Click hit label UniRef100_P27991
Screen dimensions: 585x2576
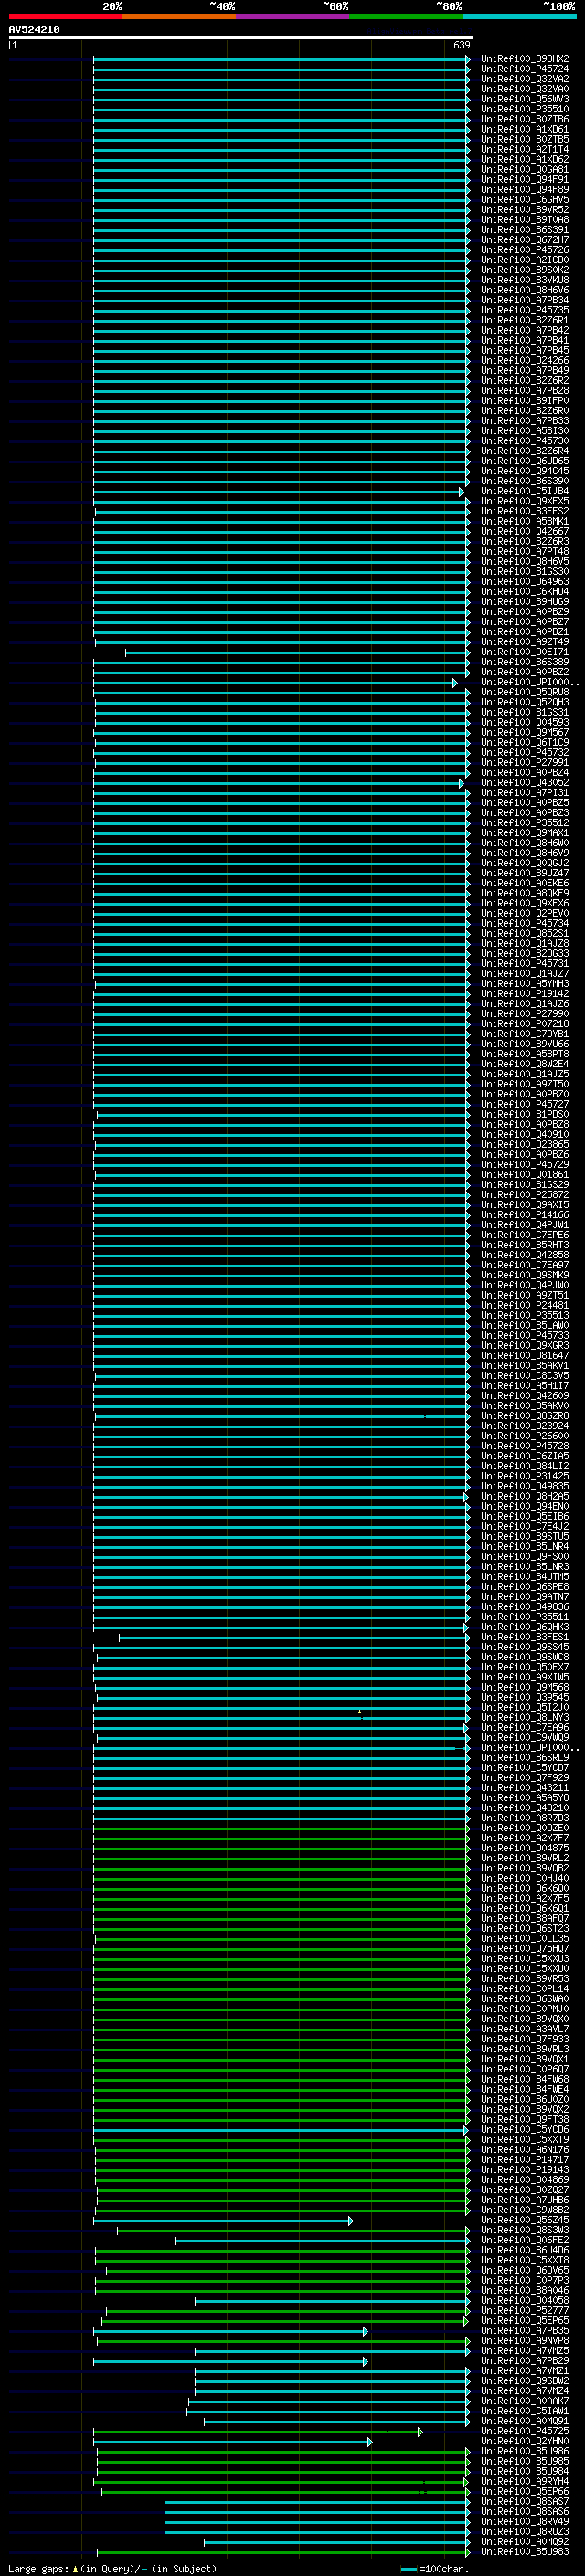point(524,762)
